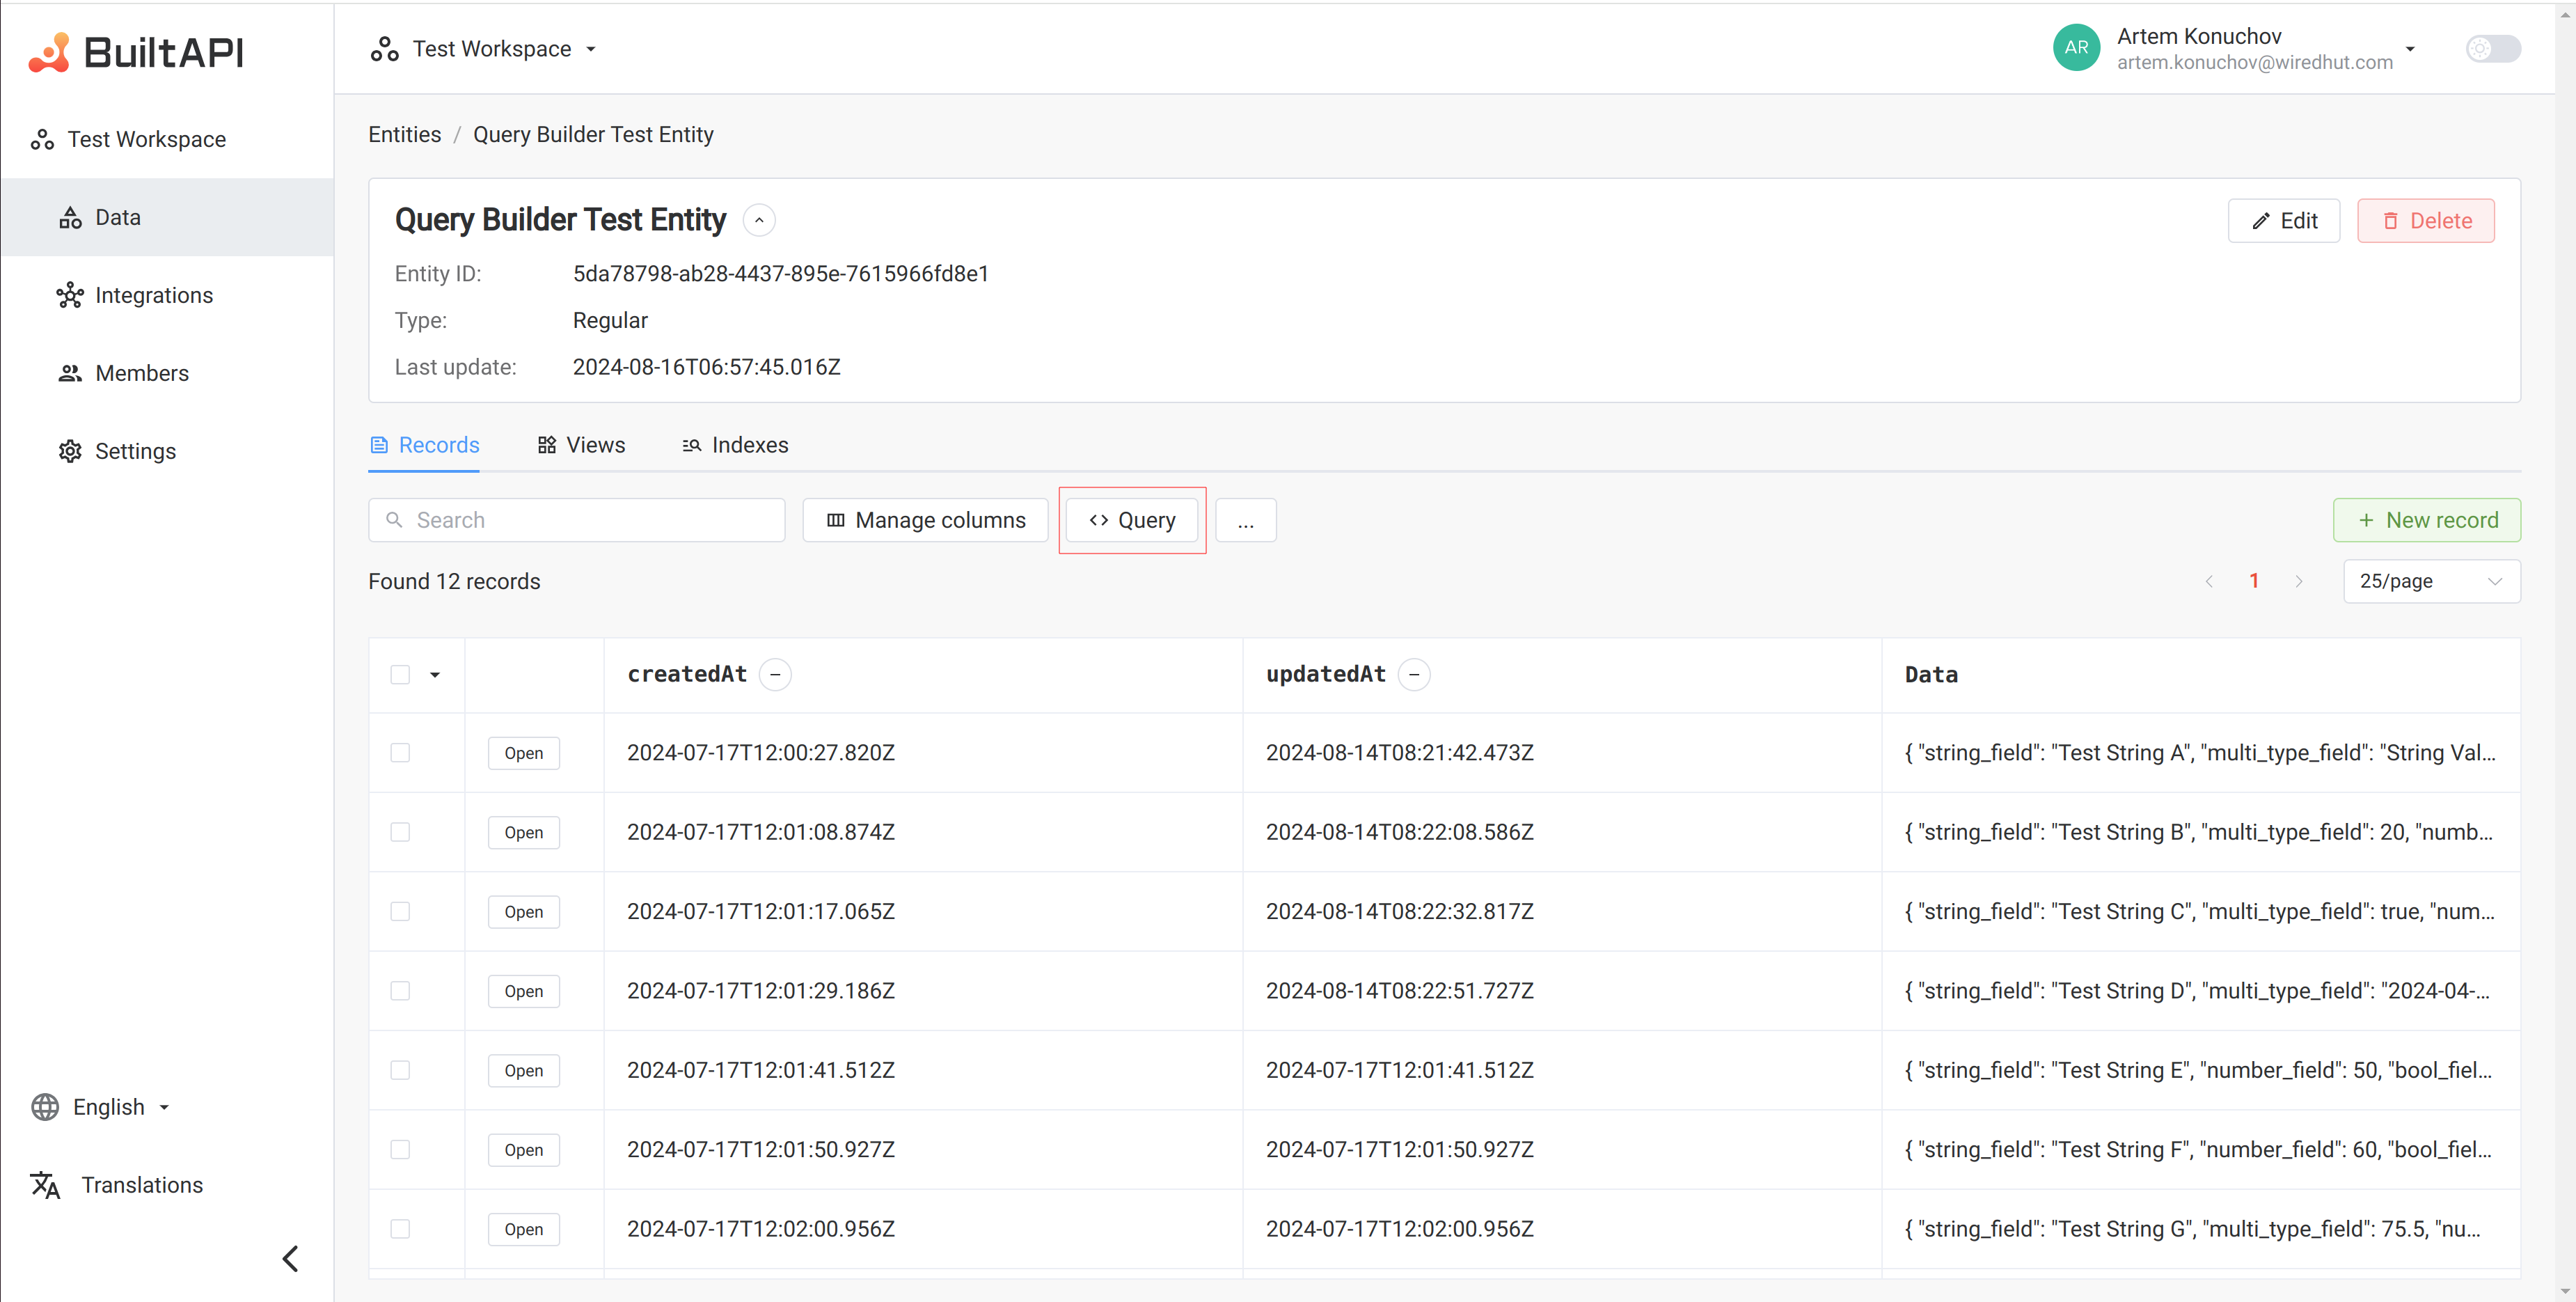Image resolution: width=2576 pixels, height=1302 pixels.
Task: Open Translations page
Action: (x=117, y=1185)
